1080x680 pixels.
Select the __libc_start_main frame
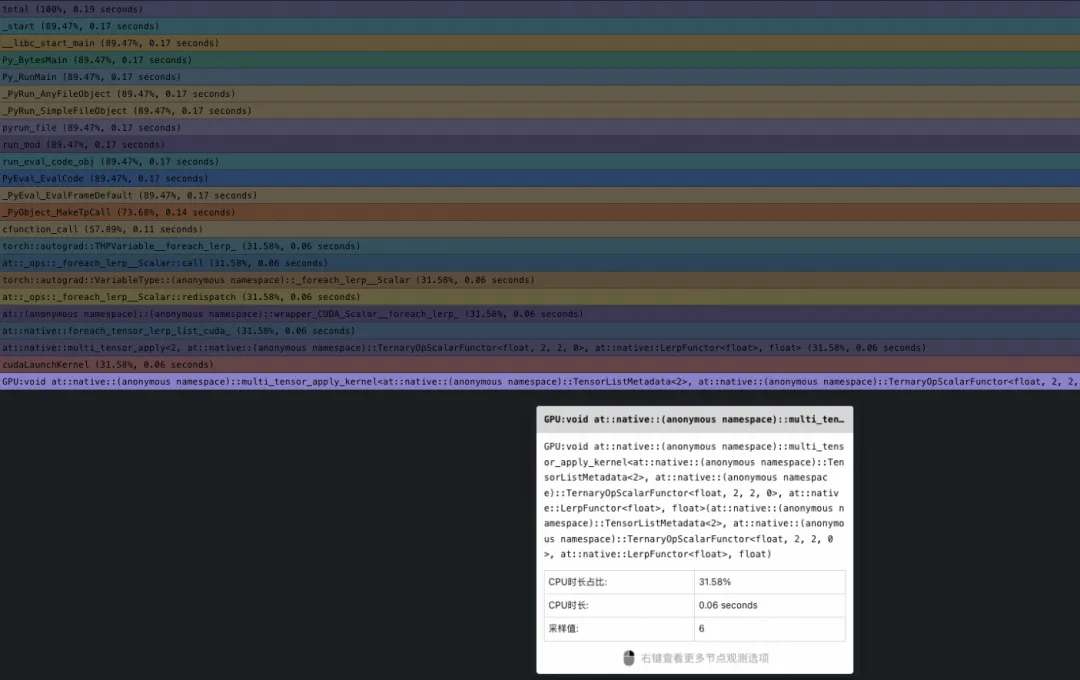(x=540, y=43)
